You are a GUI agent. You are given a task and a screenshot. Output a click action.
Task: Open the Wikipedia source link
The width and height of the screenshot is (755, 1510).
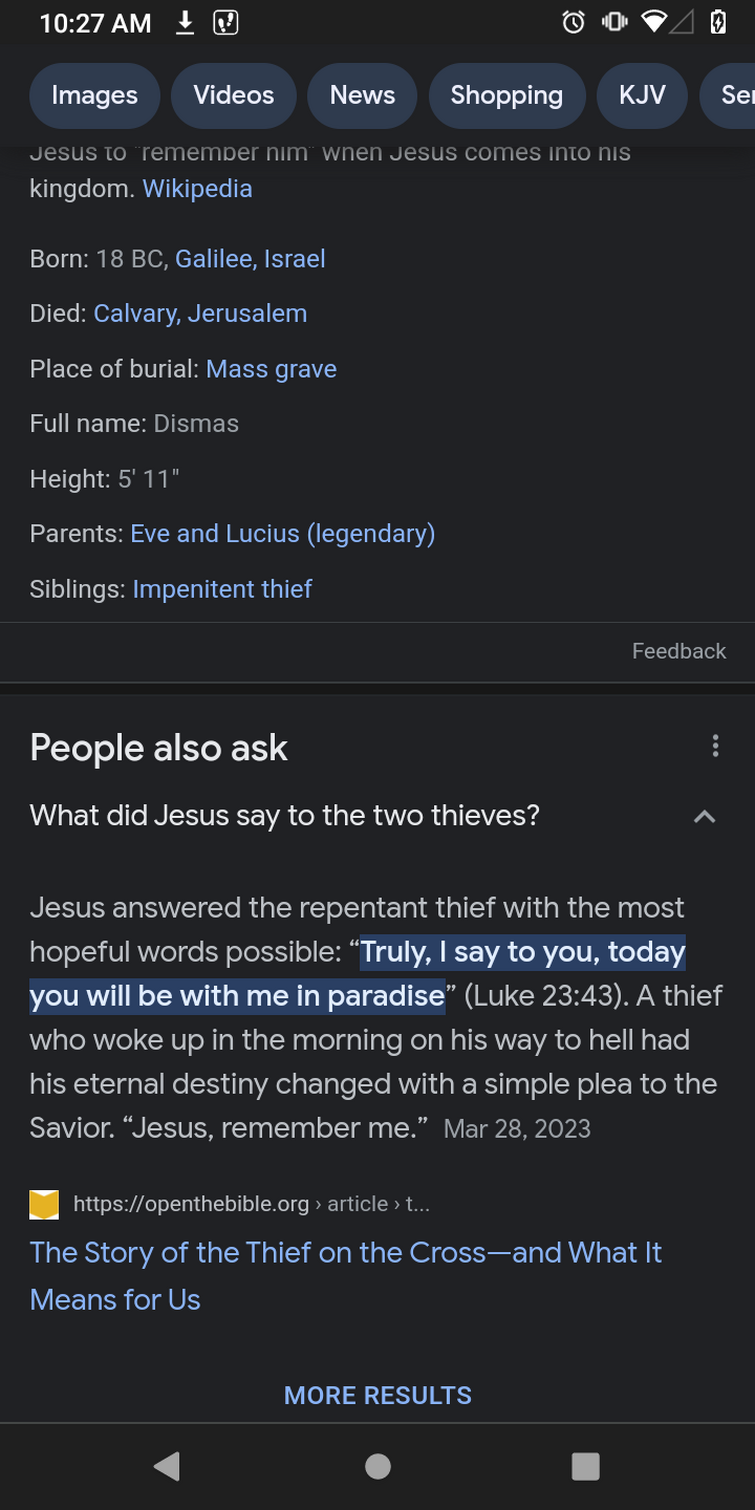point(197,189)
